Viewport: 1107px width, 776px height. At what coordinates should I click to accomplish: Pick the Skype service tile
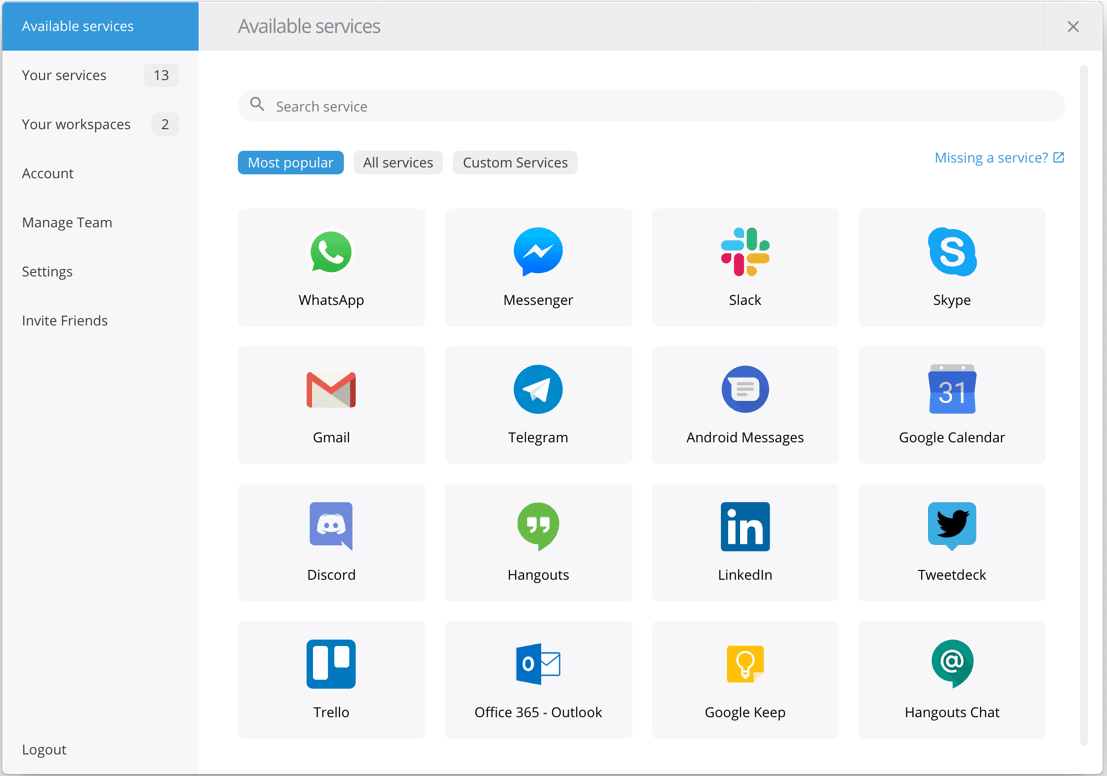click(951, 267)
